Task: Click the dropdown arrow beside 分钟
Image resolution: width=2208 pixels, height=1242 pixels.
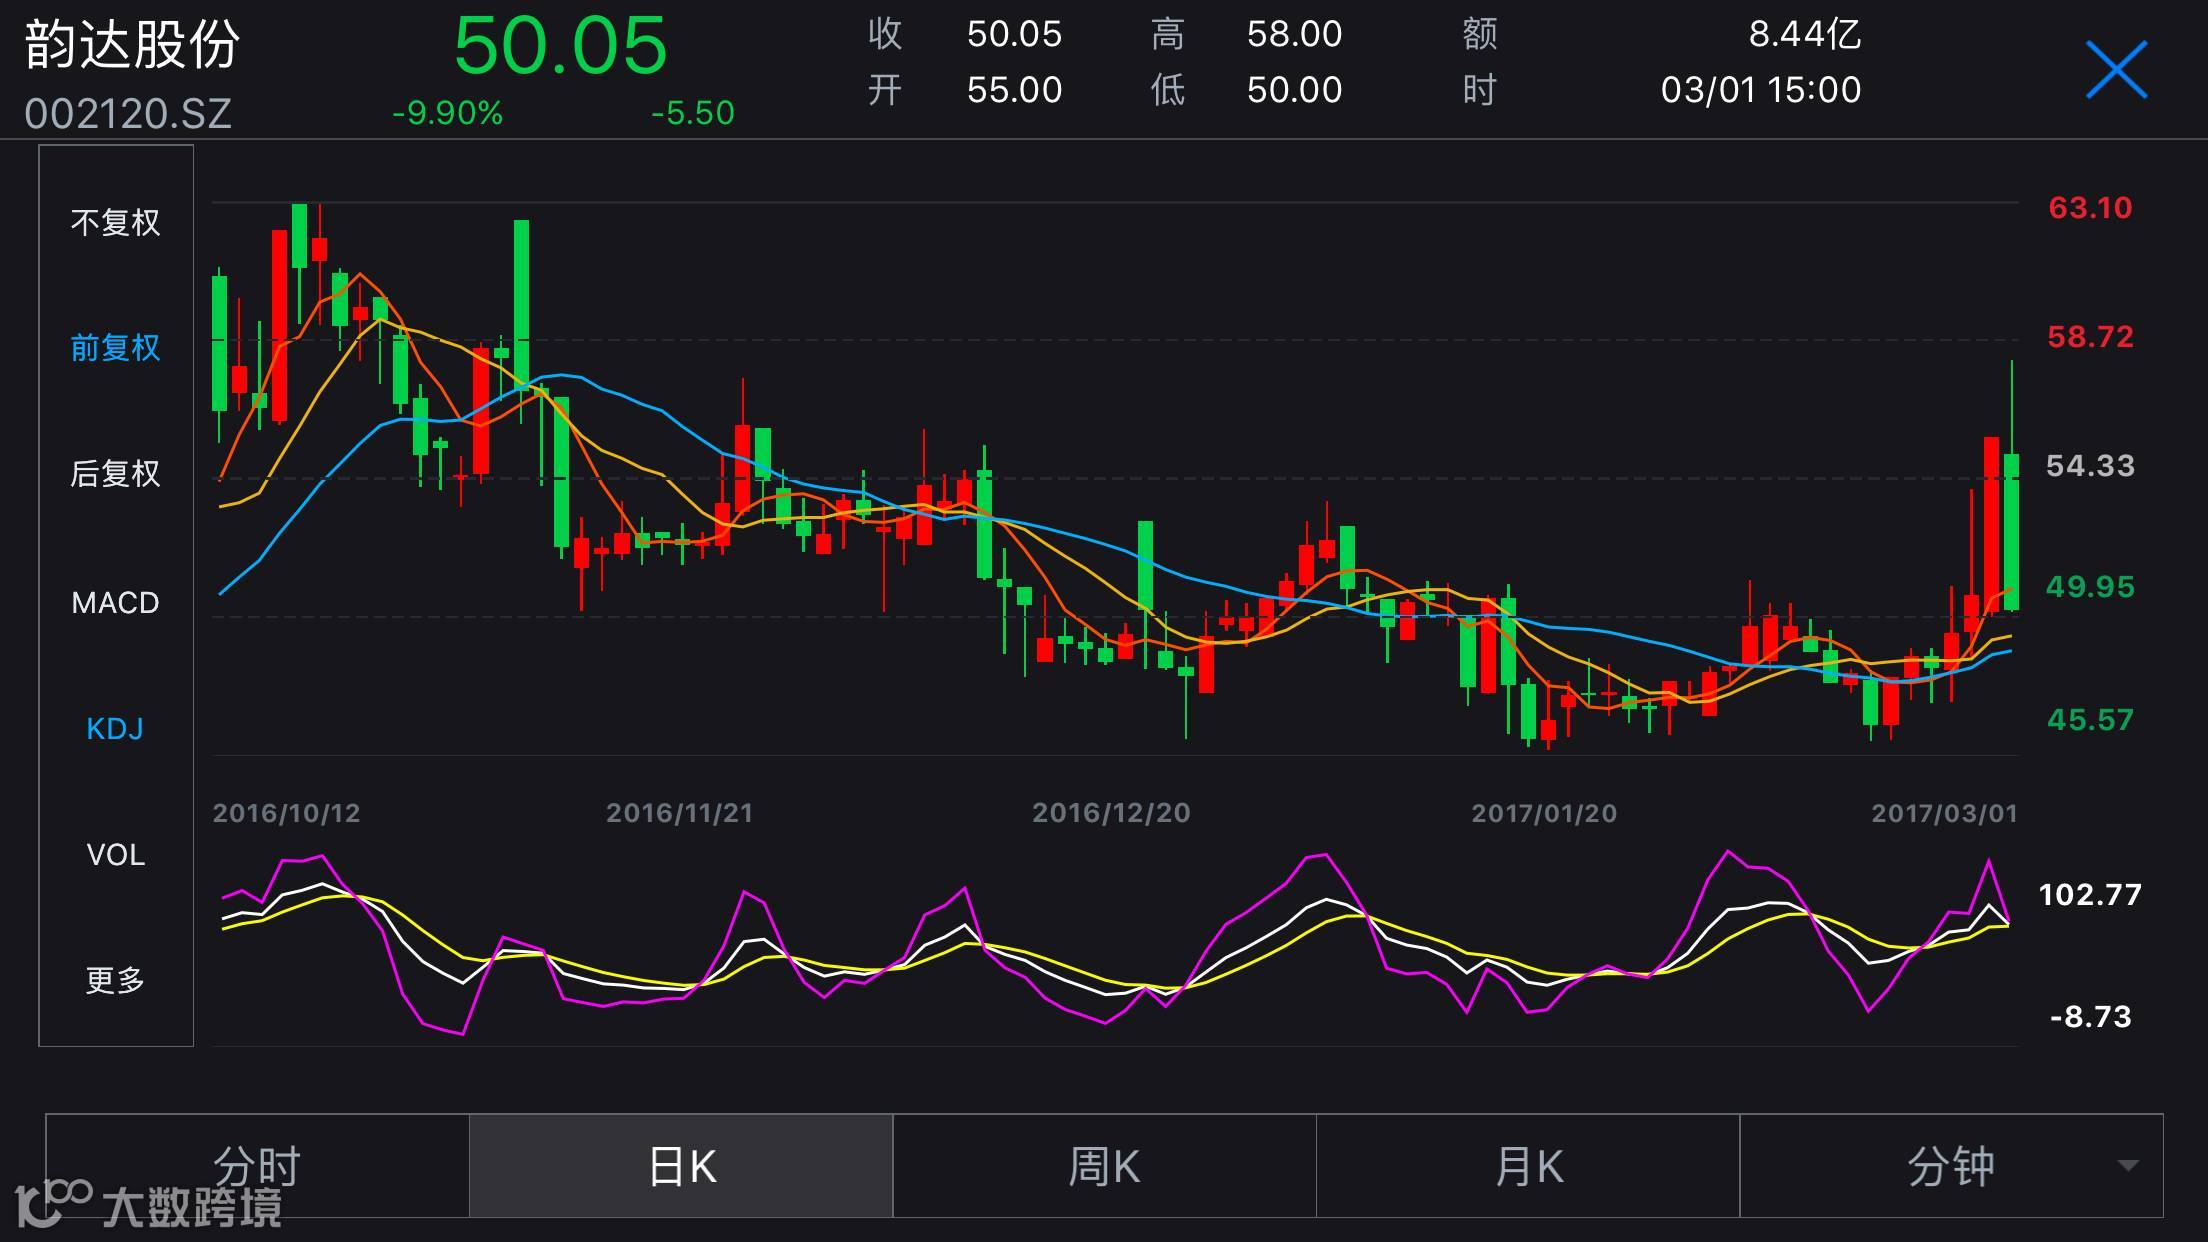Action: coord(2128,1166)
